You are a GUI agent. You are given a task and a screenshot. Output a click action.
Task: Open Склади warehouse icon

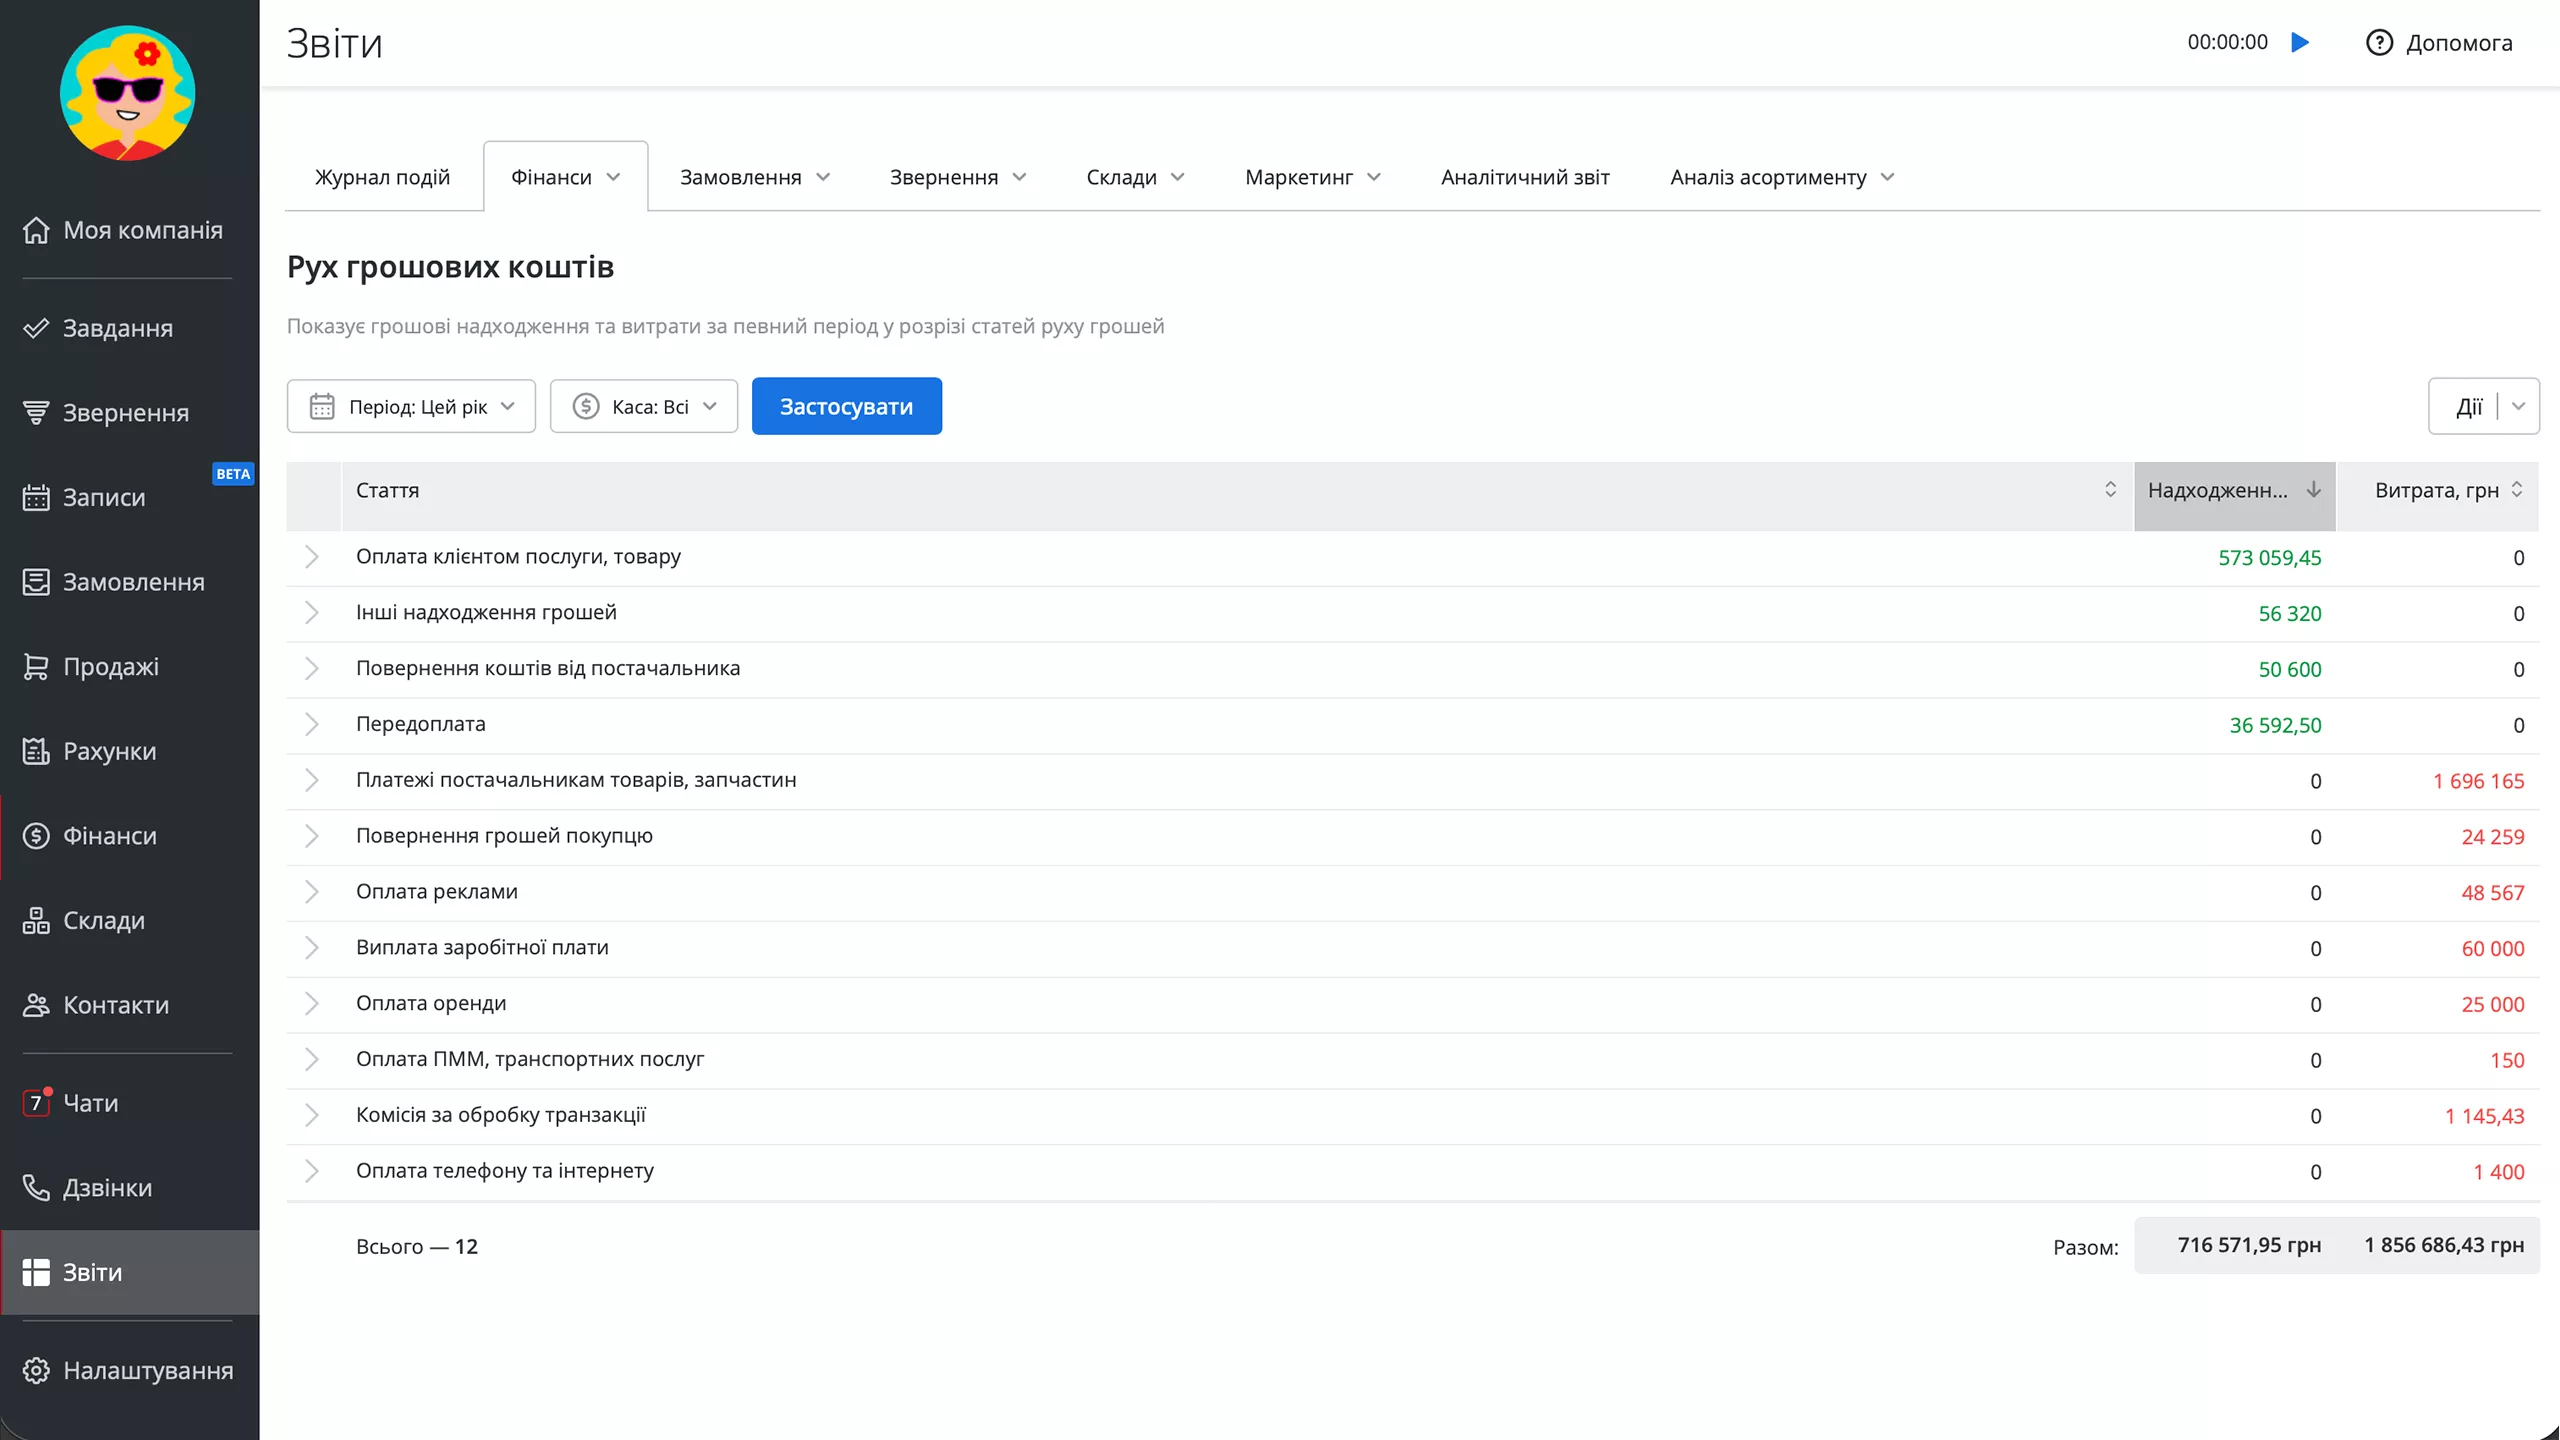click(x=36, y=920)
